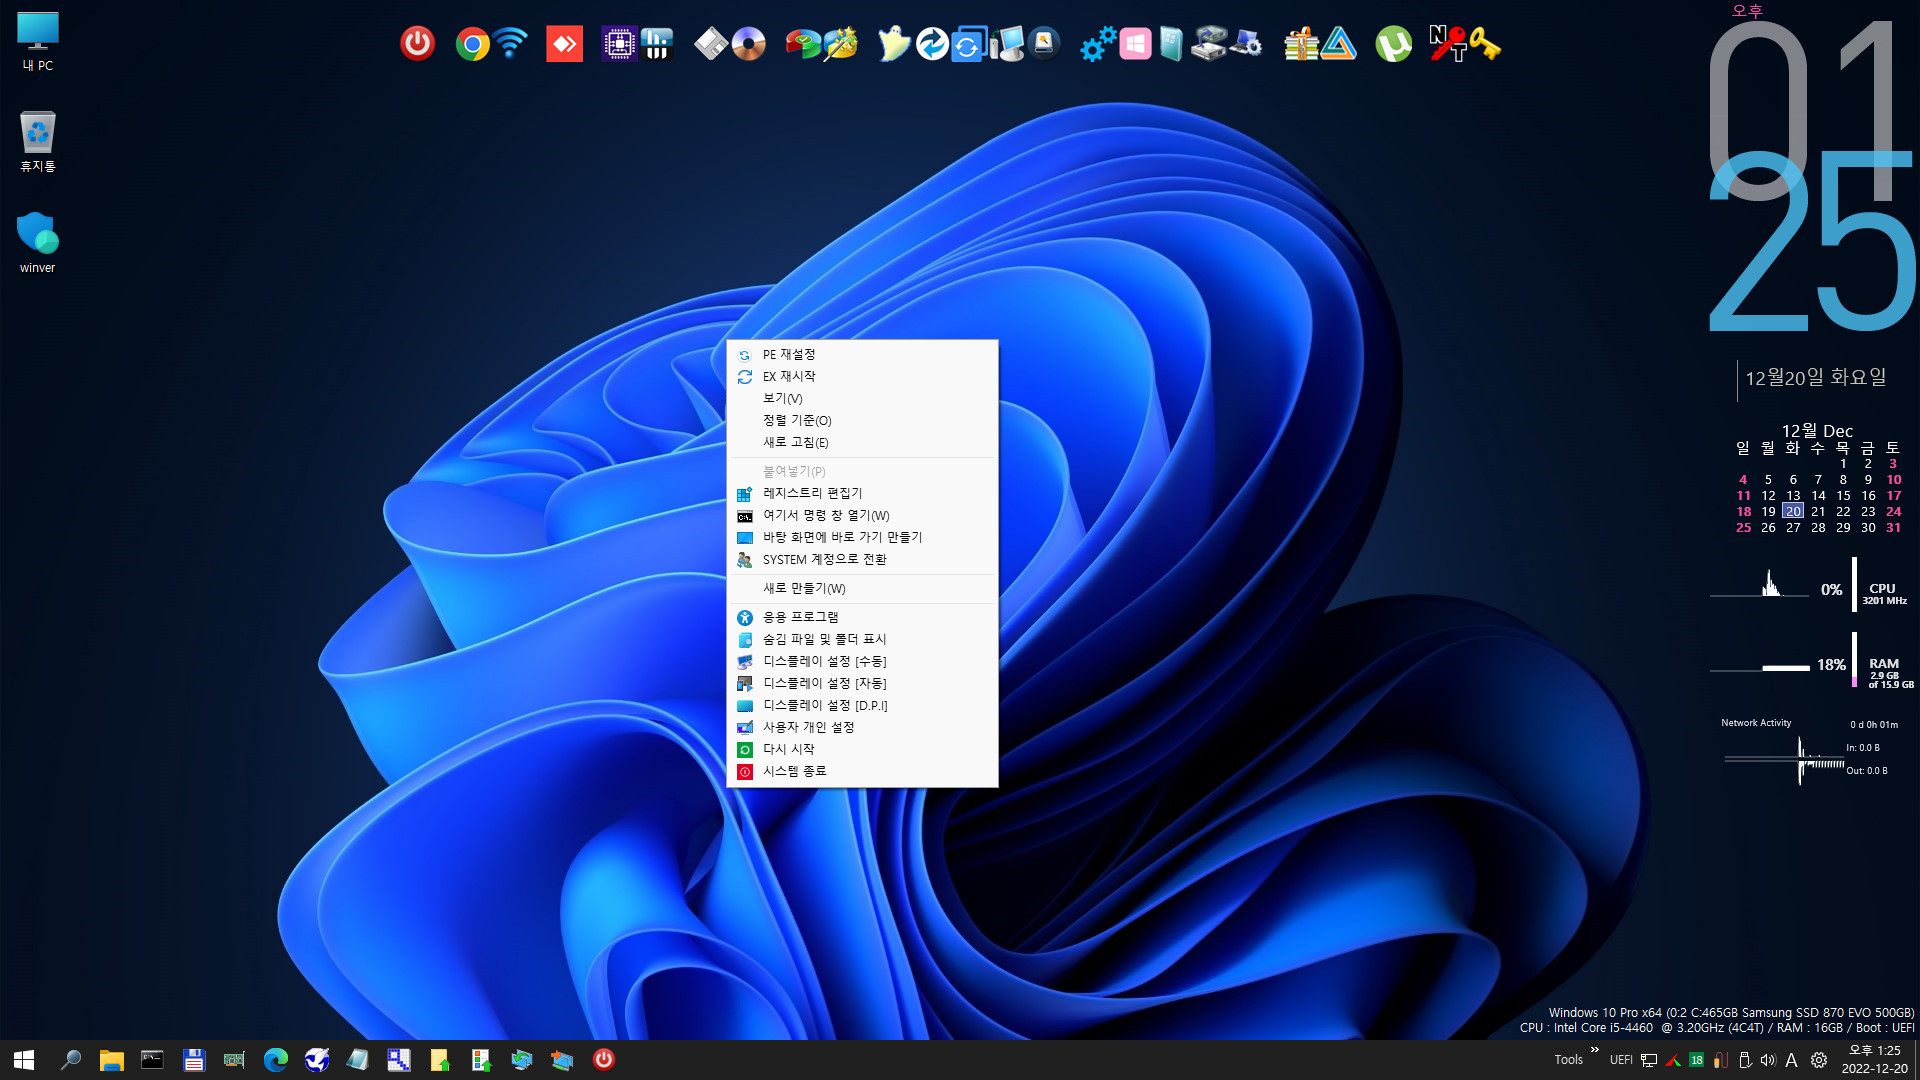The width and height of the screenshot is (1920, 1080).
Task: Open the blue gears icon in top dock
Action: 1097,44
